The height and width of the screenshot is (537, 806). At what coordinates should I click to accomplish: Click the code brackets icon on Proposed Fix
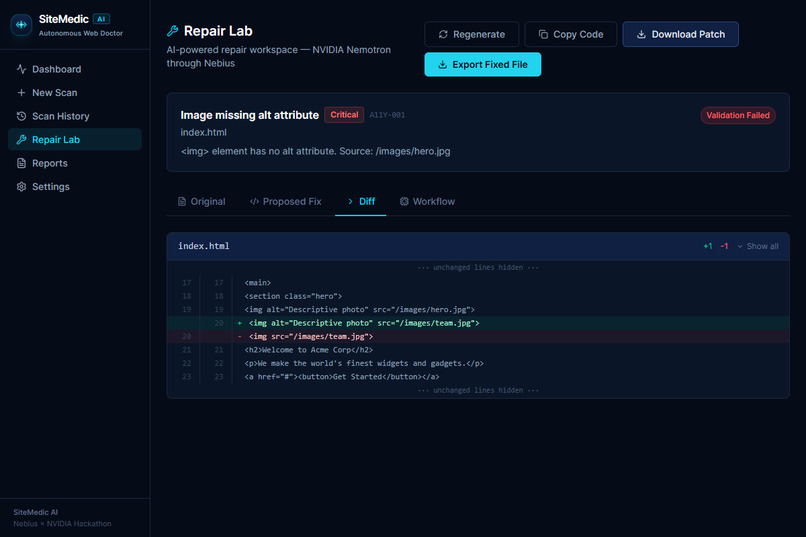tap(254, 201)
